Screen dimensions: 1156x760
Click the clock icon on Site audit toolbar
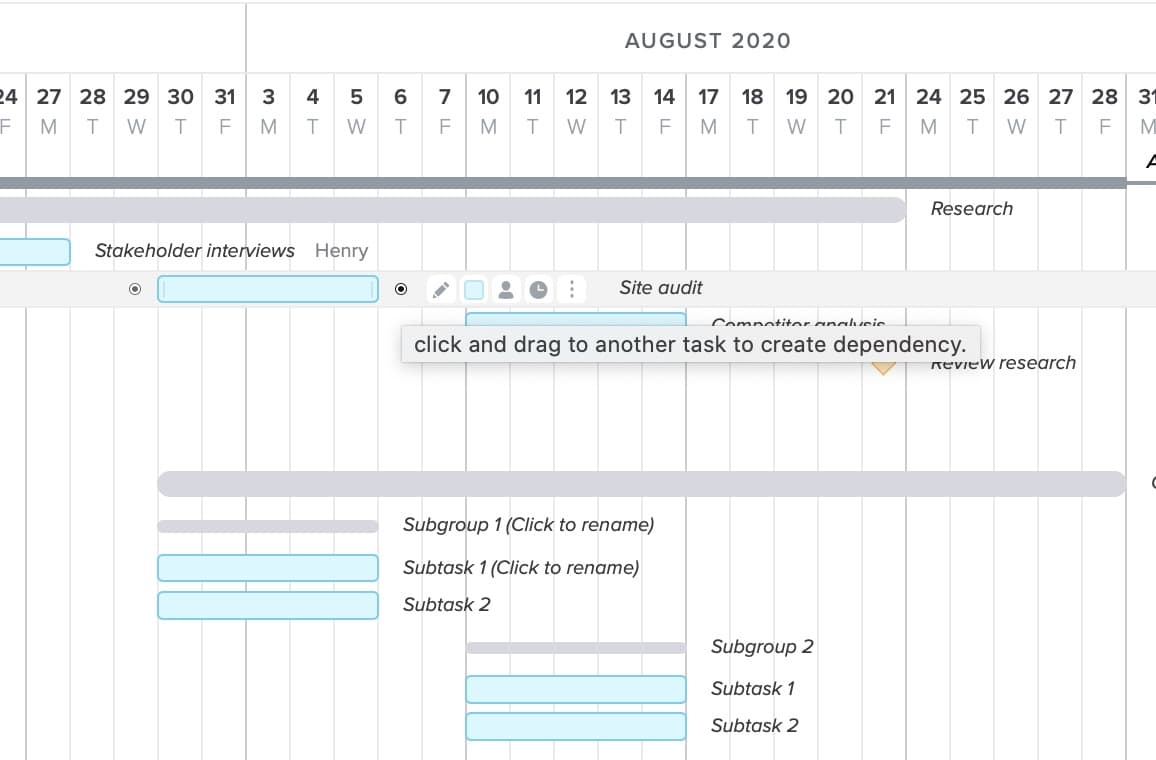tap(539, 289)
